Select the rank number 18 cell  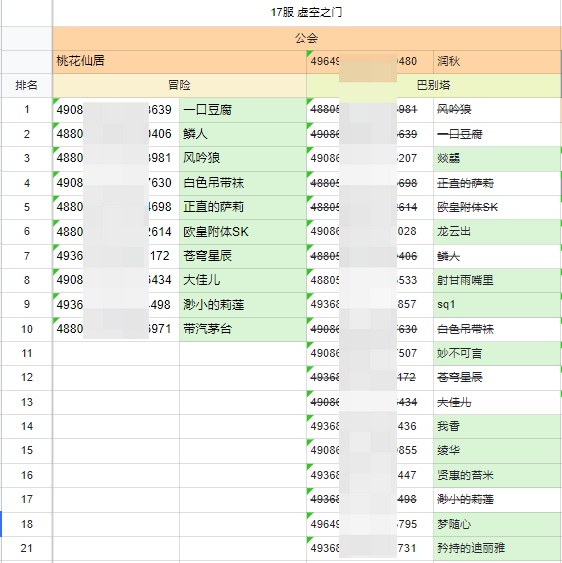[x=27, y=524]
